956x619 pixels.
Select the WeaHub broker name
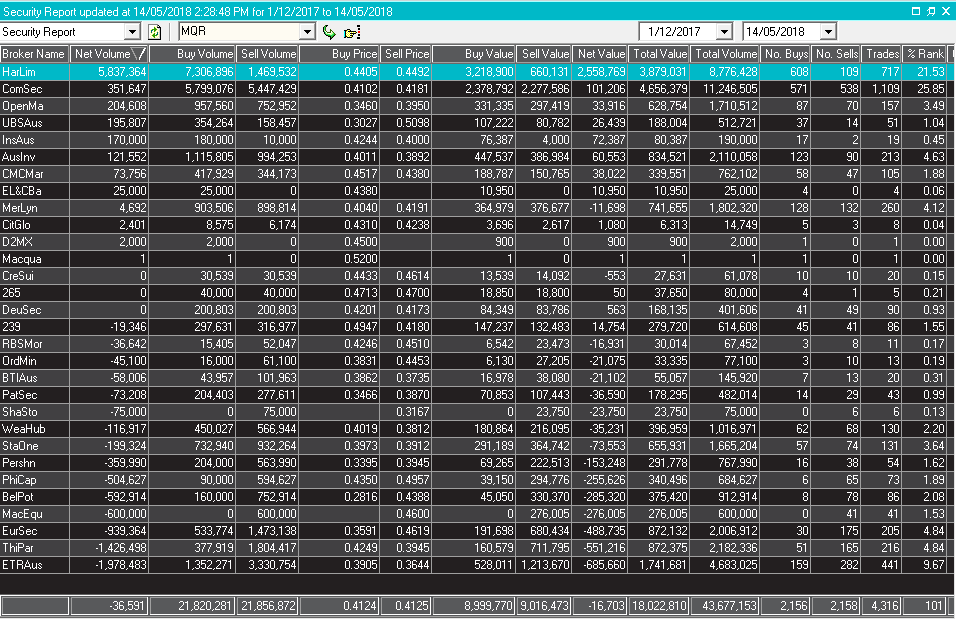pos(24,430)
